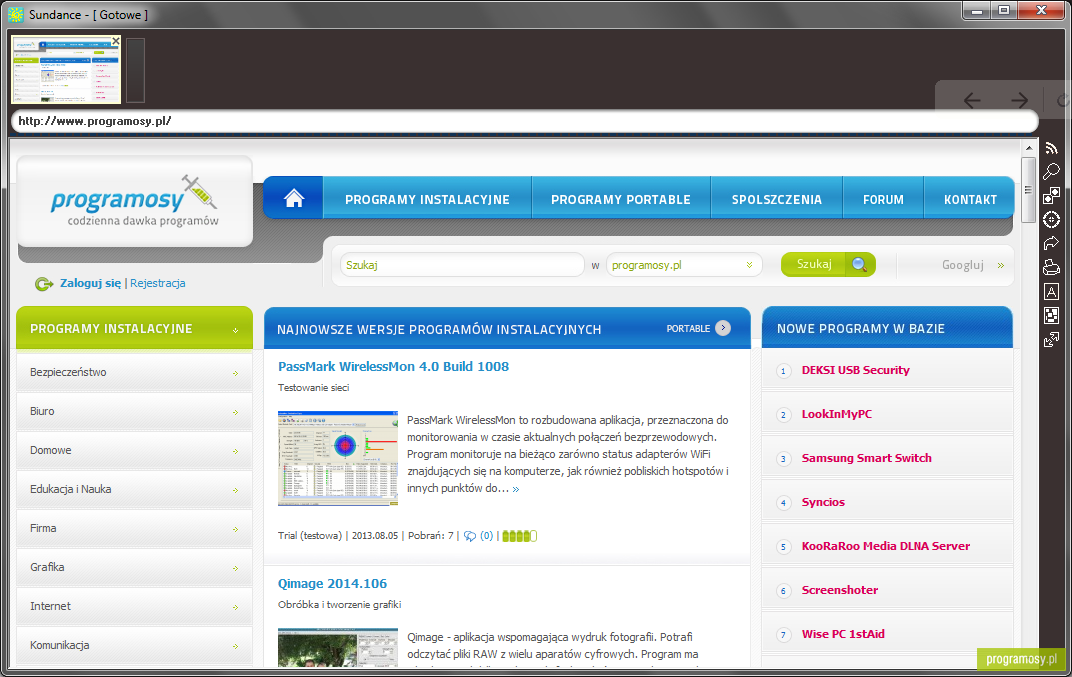
Task: Open LookInMyPC link
Action: (836, 414)
